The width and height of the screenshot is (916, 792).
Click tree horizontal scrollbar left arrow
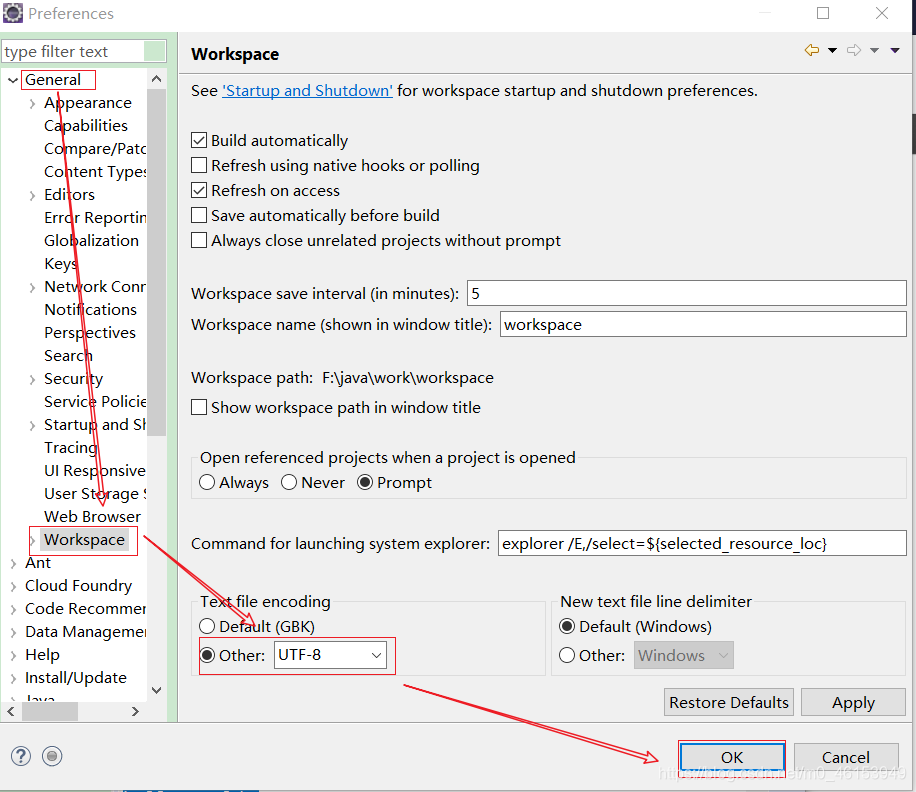click(11, 711)
